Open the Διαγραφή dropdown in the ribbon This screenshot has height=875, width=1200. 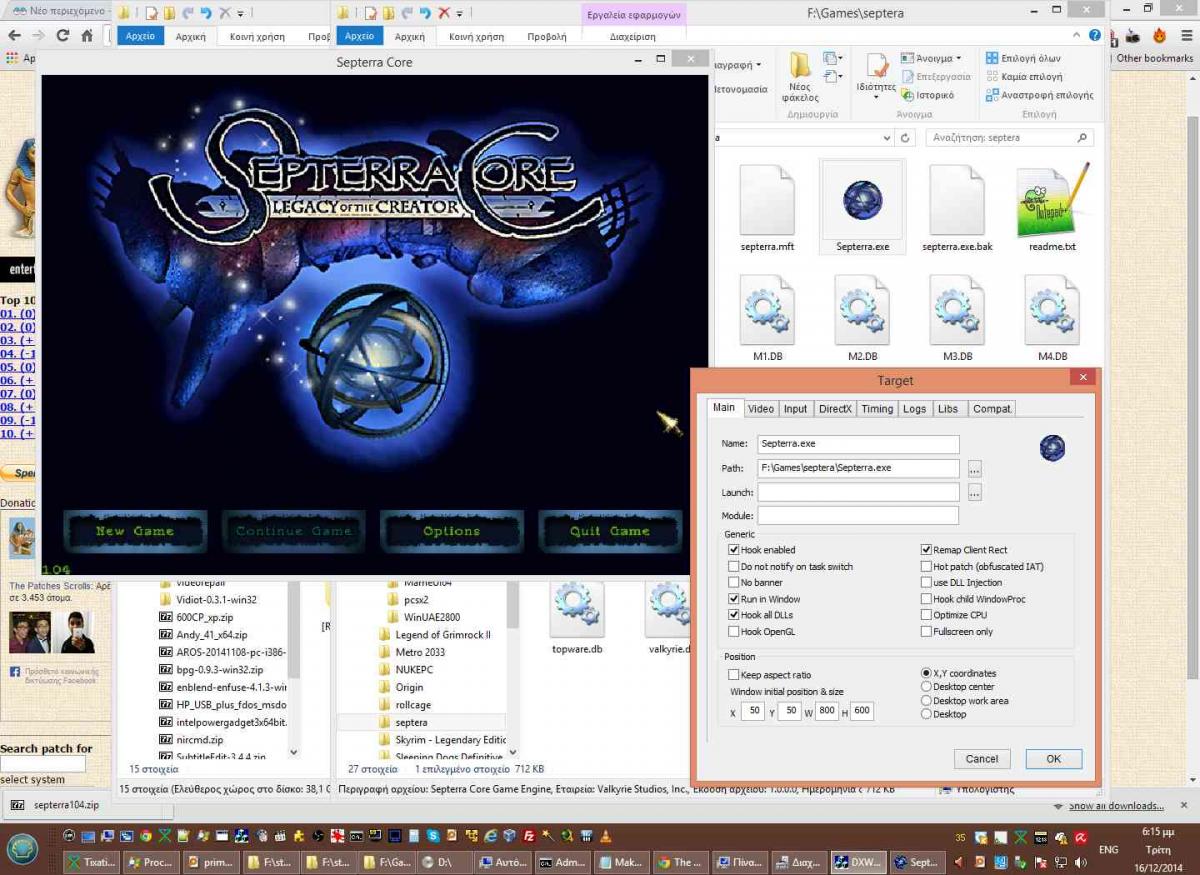point(759,65)
